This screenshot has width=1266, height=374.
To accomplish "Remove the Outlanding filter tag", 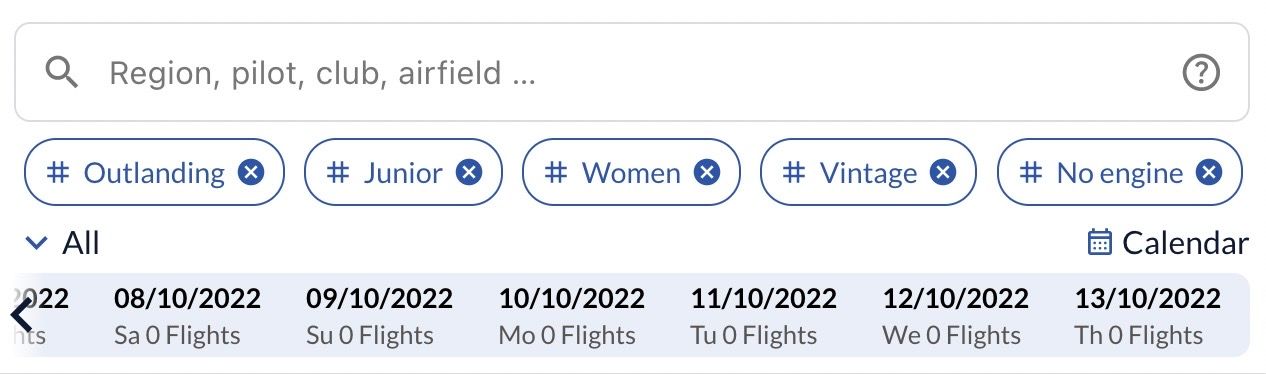I will tap(251, 173).
